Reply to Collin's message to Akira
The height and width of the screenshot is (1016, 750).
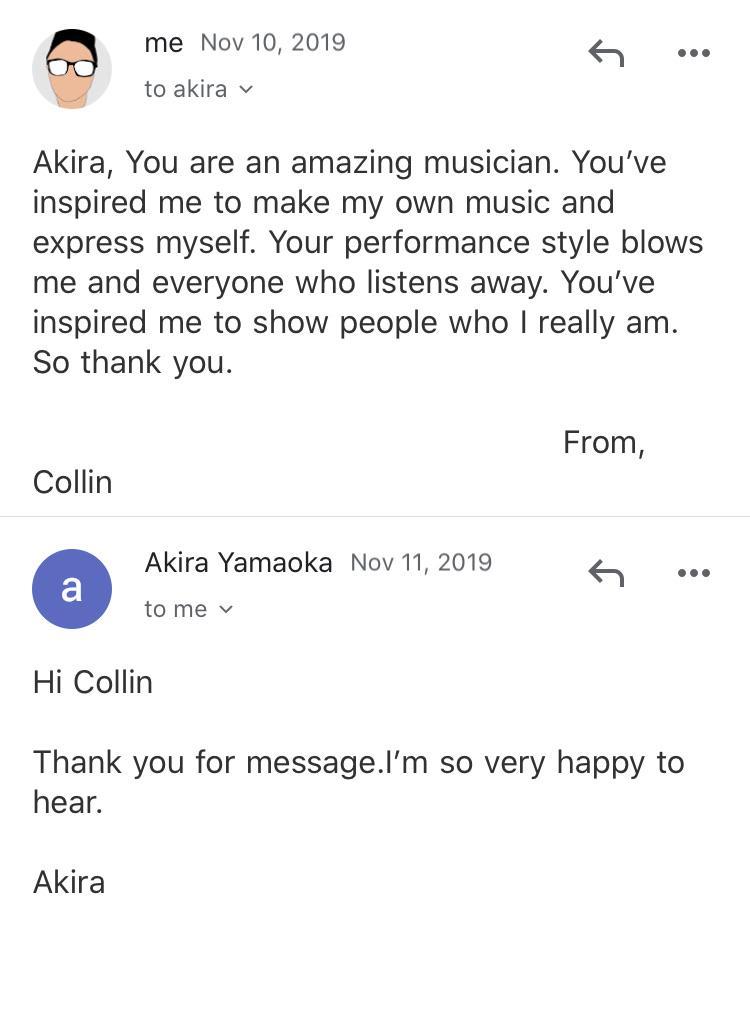pyautogui.click(x=606, y=52)
